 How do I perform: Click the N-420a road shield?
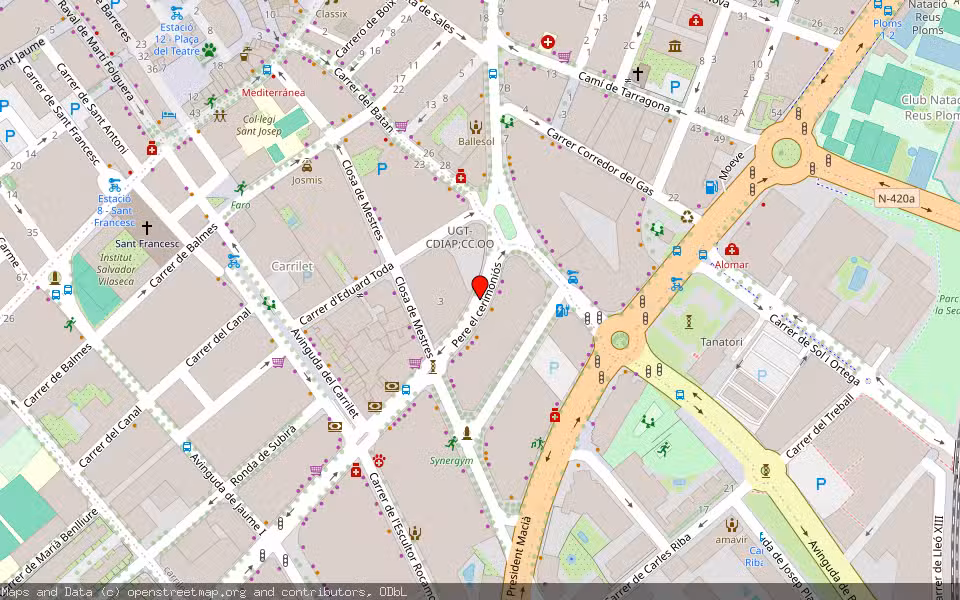tap(896, 198)
